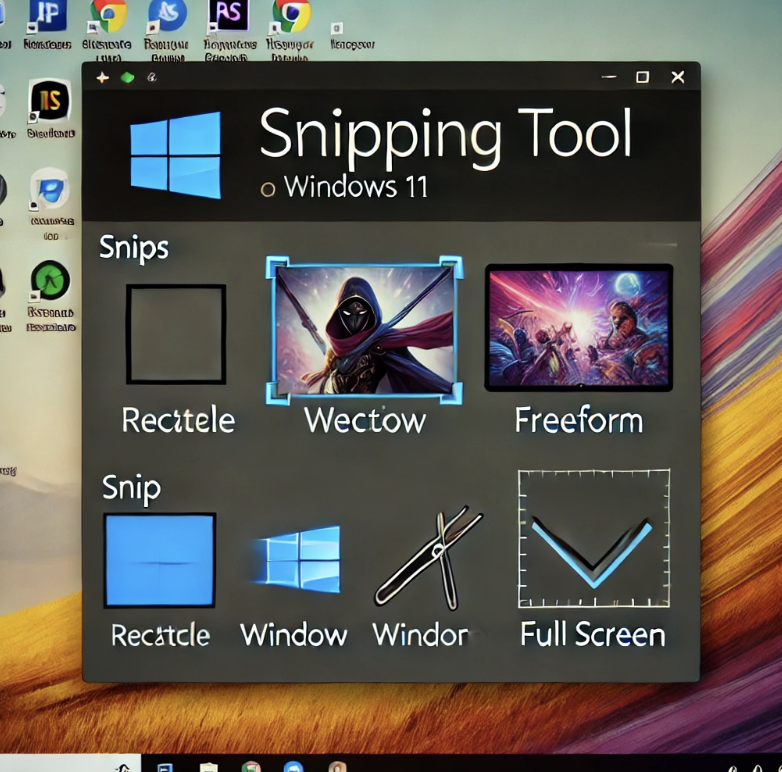Click the "Windows 11" subtitle text
Image resolution: width=782 pixels, height=772 pixels.
[356, 187]
